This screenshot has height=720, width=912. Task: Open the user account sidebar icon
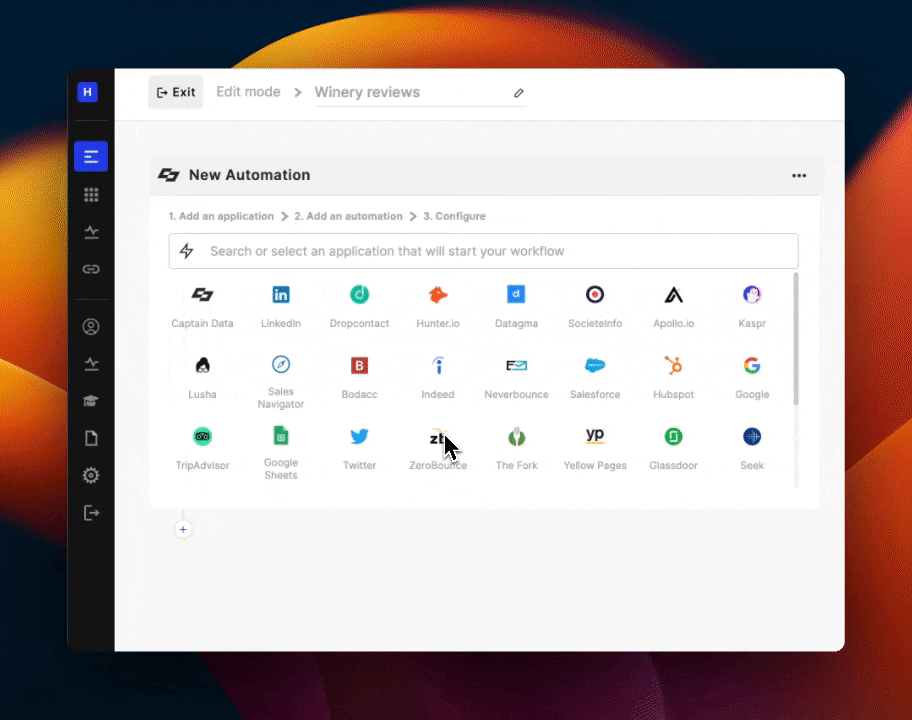[91, 327]
